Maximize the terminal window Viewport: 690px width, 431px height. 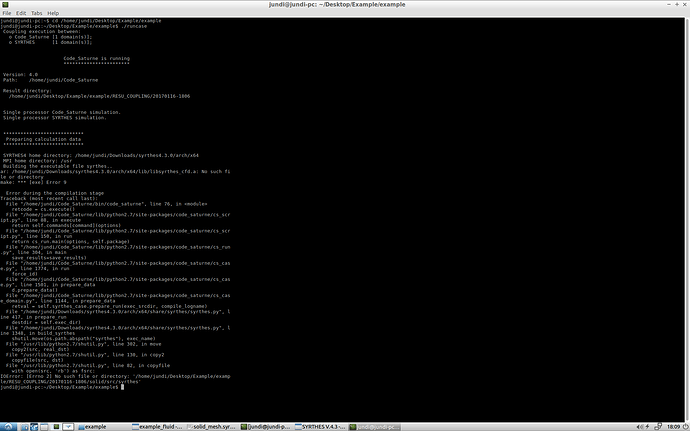coord(677,4)
